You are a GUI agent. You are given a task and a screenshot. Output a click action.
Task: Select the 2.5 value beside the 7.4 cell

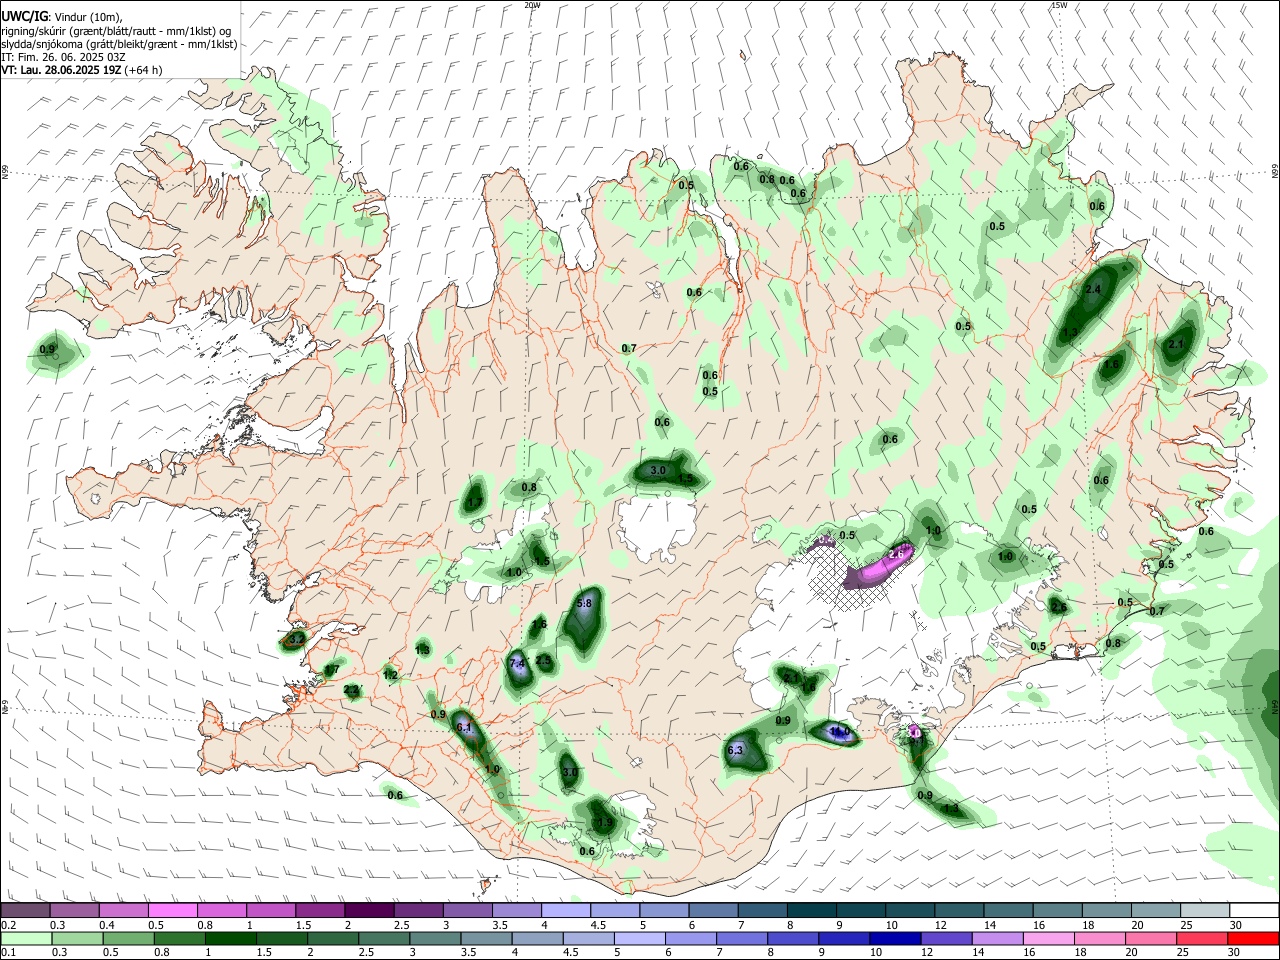point(544,661)
